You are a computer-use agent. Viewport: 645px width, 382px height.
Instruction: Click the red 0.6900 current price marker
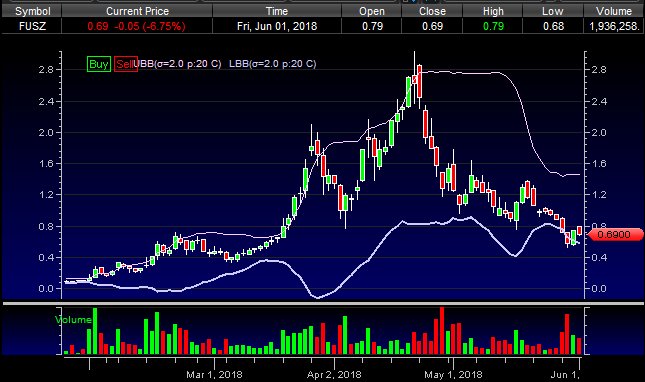[x=615, y=235]
